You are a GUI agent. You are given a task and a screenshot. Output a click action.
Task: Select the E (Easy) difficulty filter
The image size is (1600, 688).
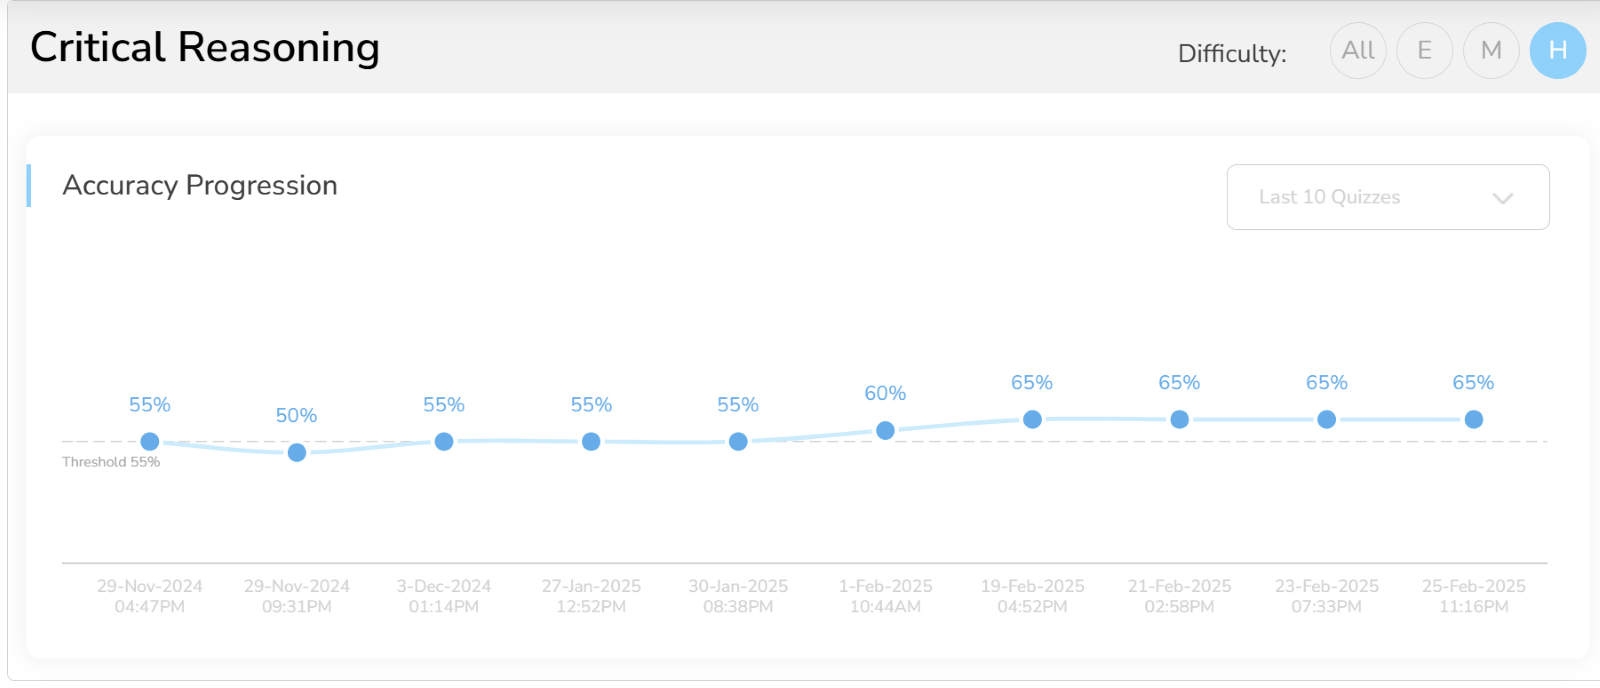[x=1424, y=51]
